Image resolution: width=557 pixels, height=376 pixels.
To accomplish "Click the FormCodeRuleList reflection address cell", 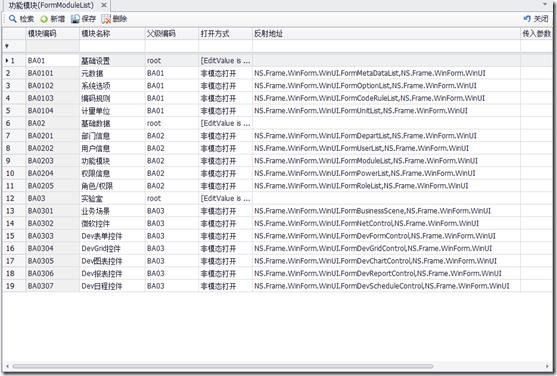I will point(386,98).
